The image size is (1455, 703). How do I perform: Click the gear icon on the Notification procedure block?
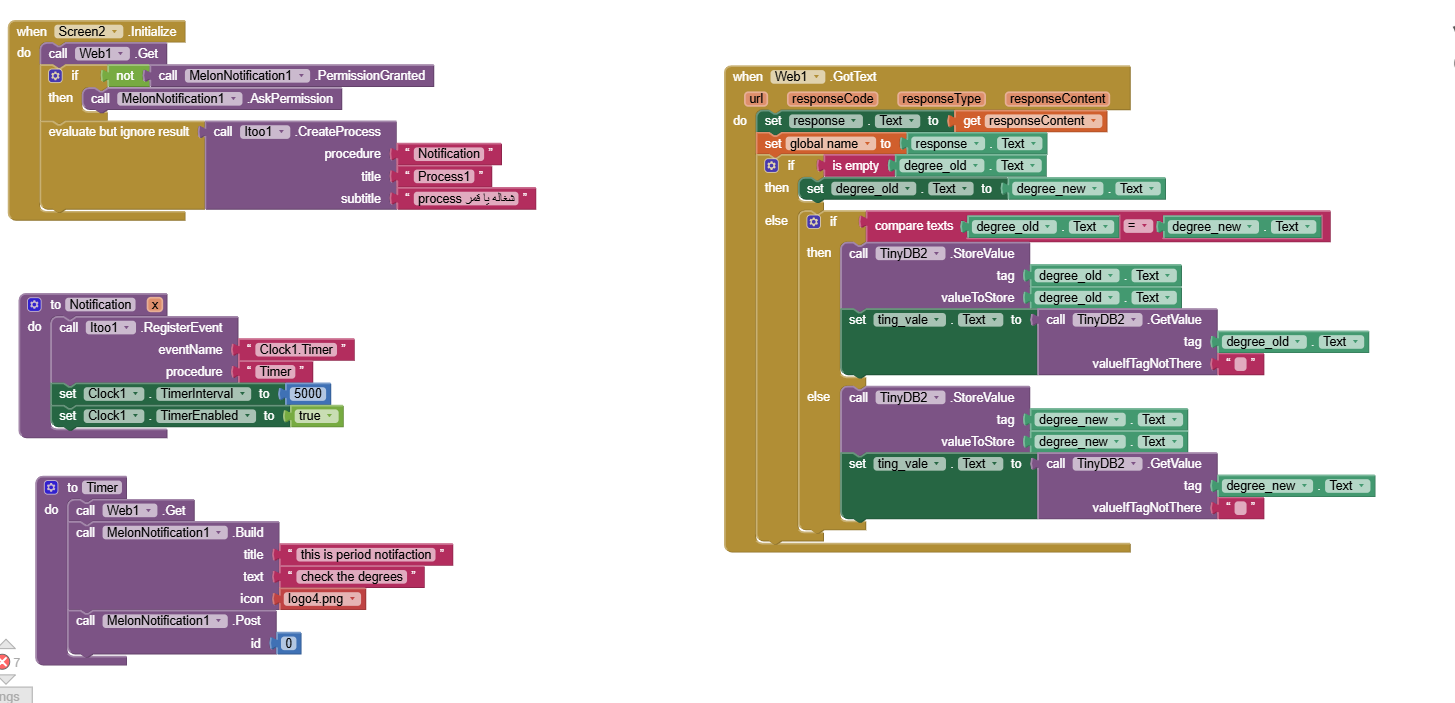[x=34, y=304]
